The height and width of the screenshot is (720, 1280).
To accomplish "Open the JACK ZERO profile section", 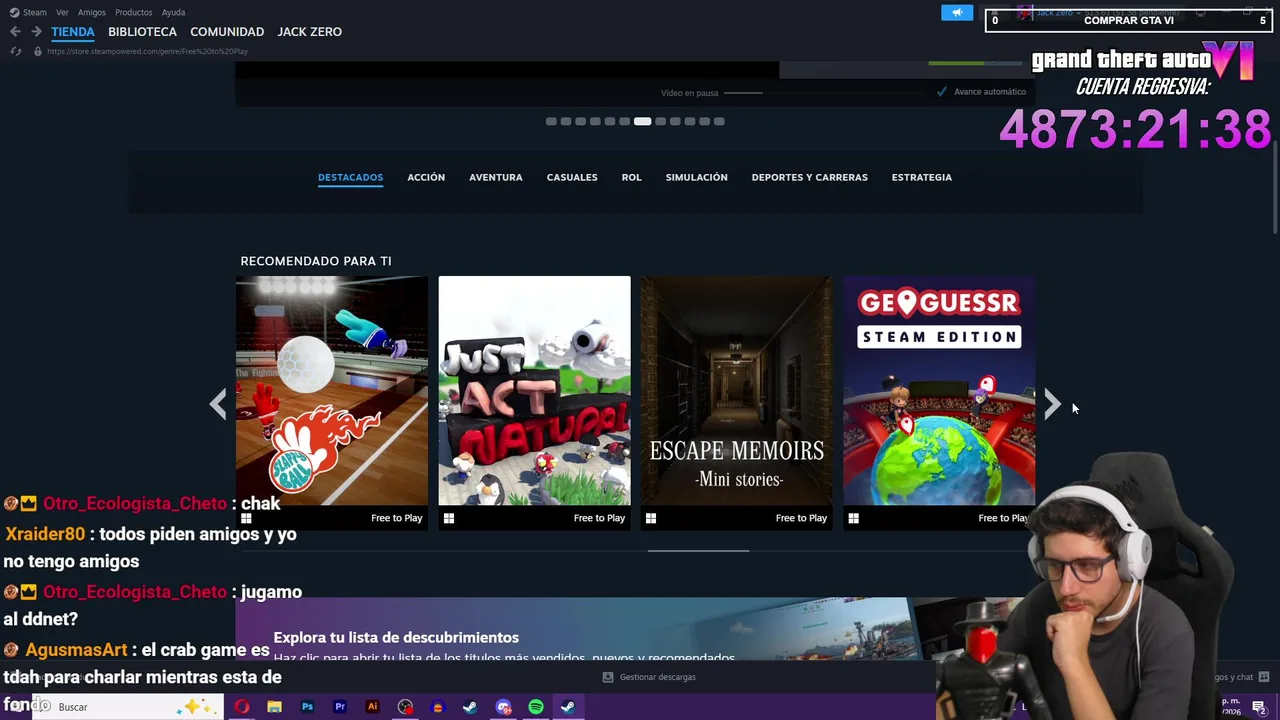I will (x=309, y=32).
